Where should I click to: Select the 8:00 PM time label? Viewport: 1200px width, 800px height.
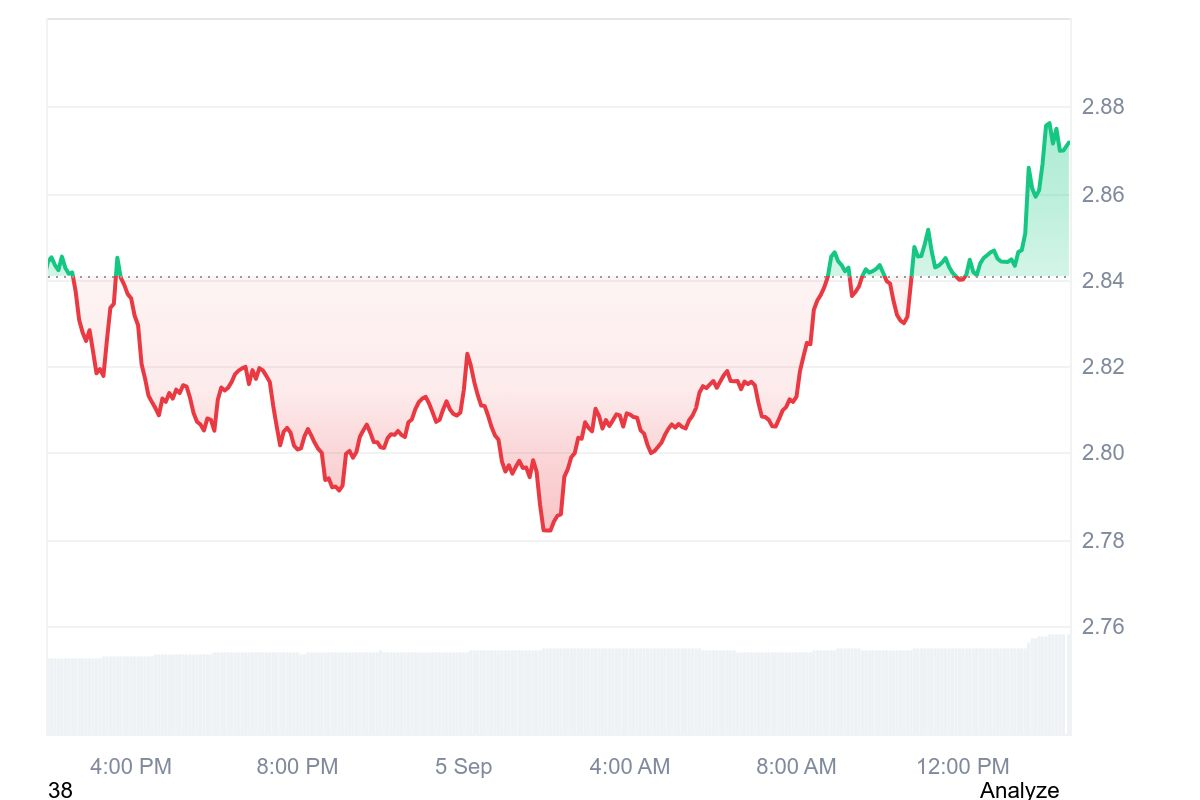297,767
